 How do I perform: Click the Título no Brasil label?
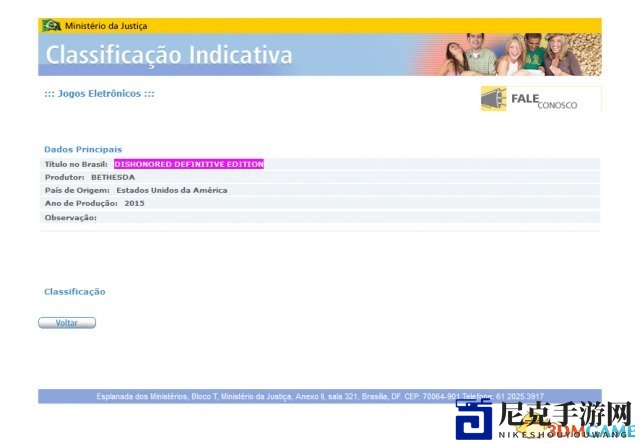76,164
